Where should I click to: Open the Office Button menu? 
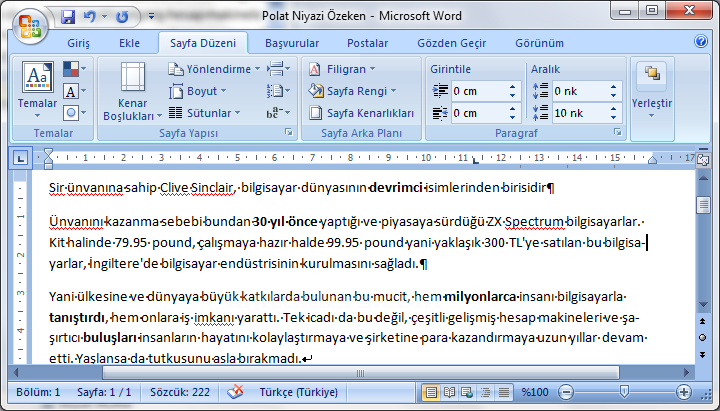coord(30,26)
